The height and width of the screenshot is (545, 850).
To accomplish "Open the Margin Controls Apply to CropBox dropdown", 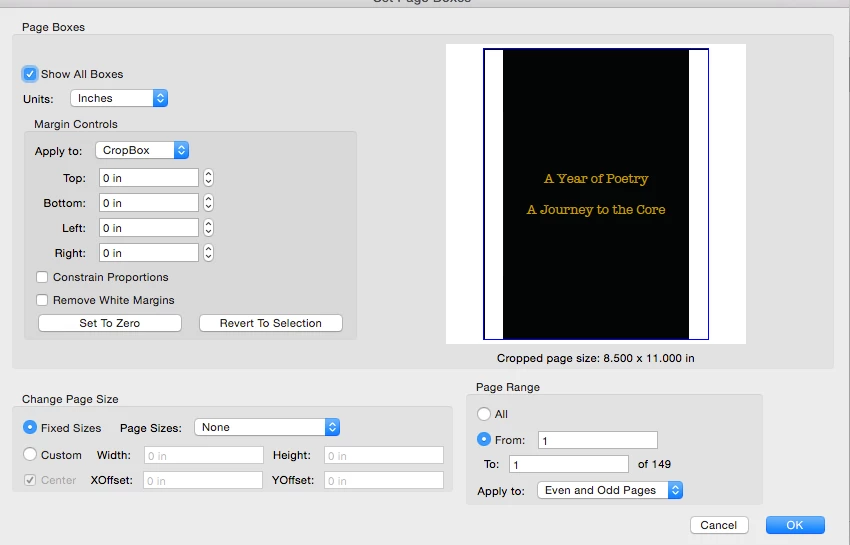I will click(142, 150).
